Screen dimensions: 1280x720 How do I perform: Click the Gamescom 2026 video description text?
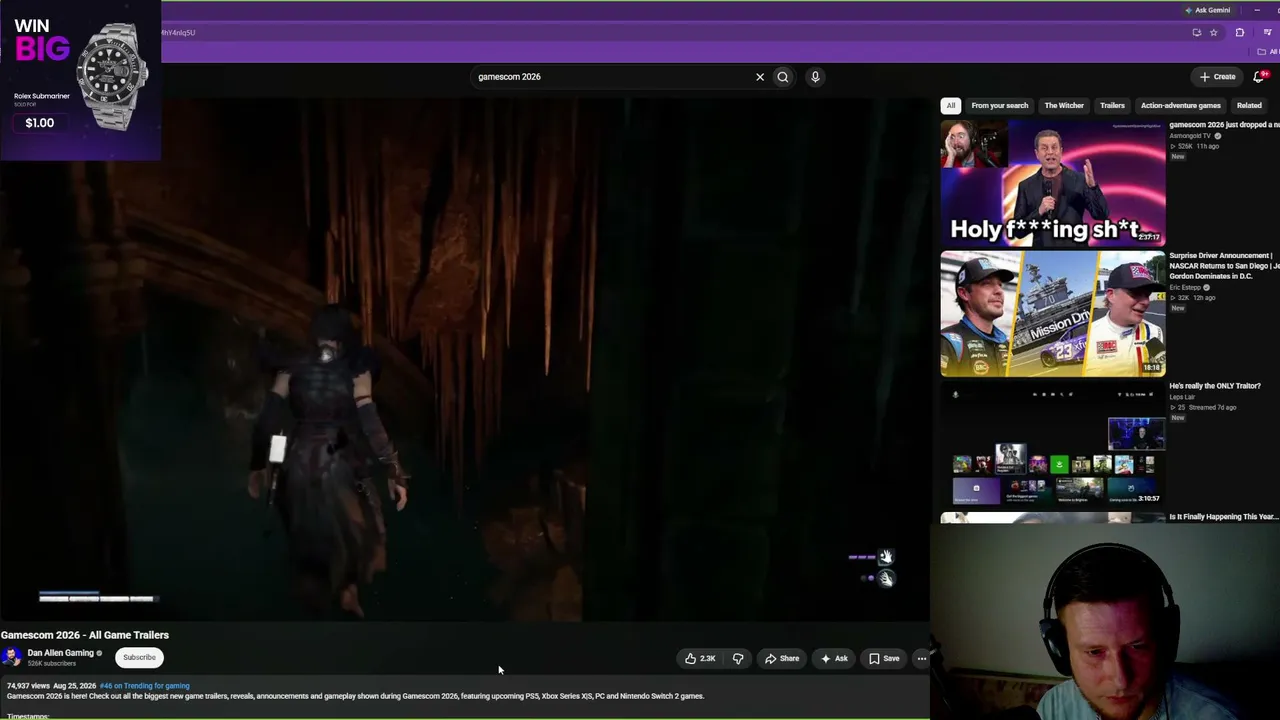(355, 696)
